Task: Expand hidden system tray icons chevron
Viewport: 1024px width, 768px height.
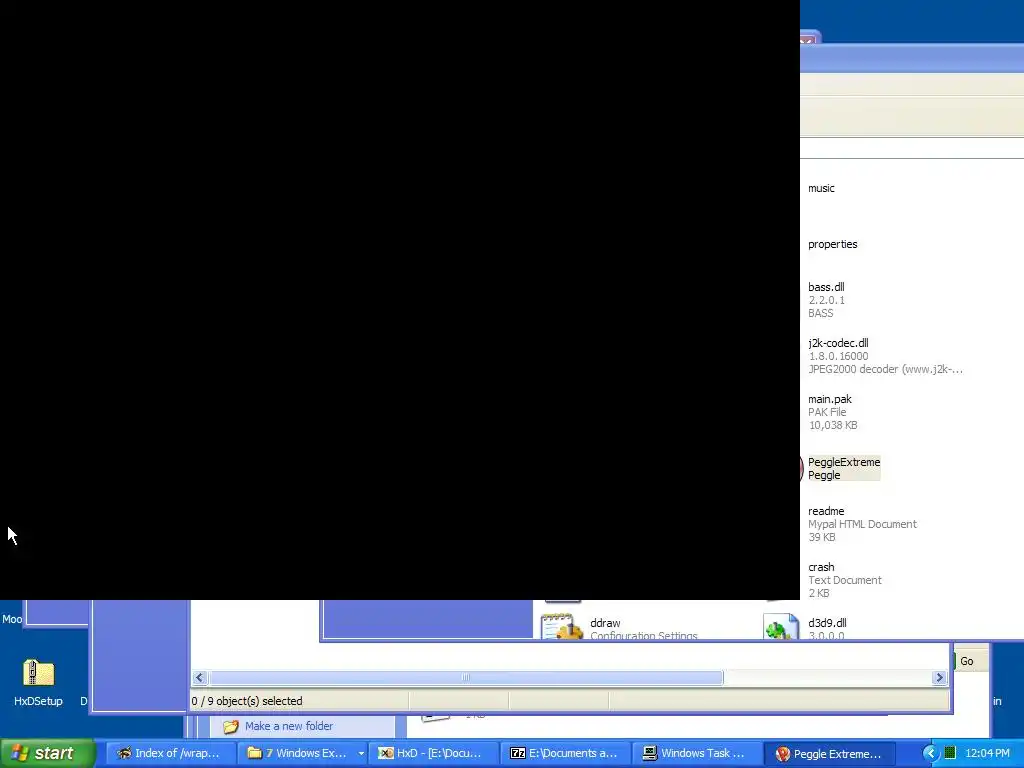Action: tap(930, 753)
